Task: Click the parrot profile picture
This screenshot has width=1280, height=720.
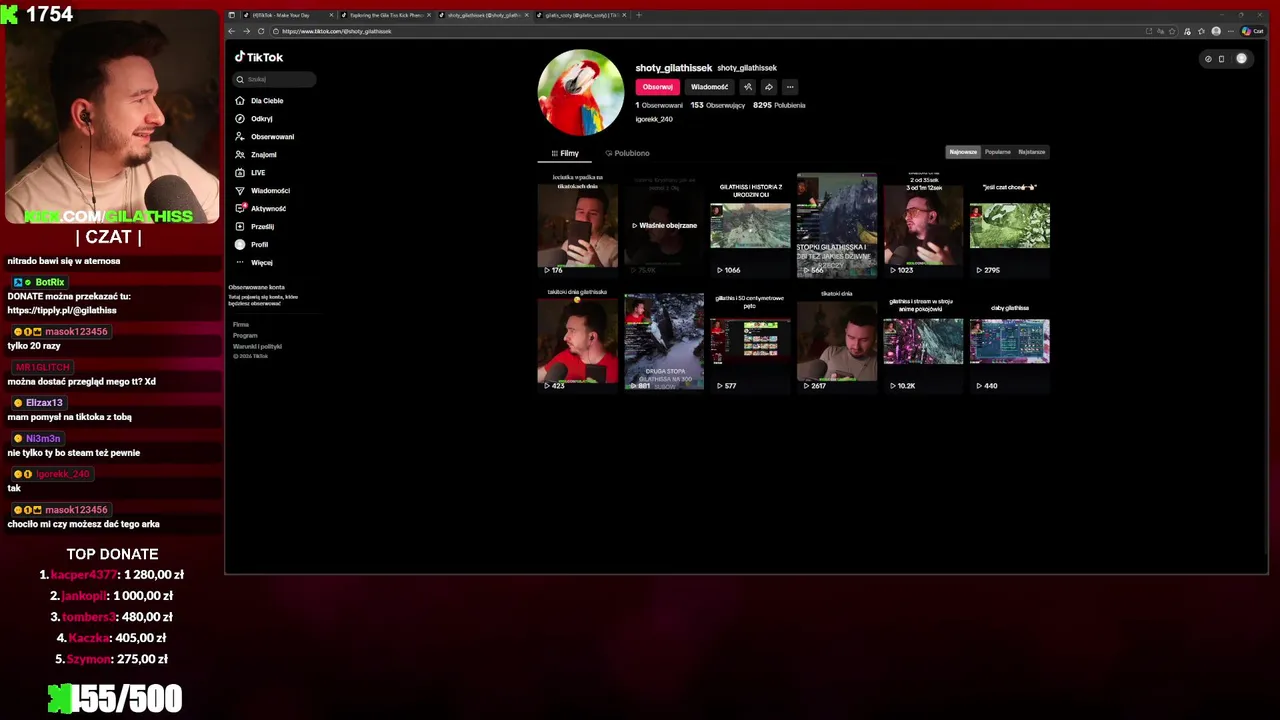Action: click(x=581, y=92)
